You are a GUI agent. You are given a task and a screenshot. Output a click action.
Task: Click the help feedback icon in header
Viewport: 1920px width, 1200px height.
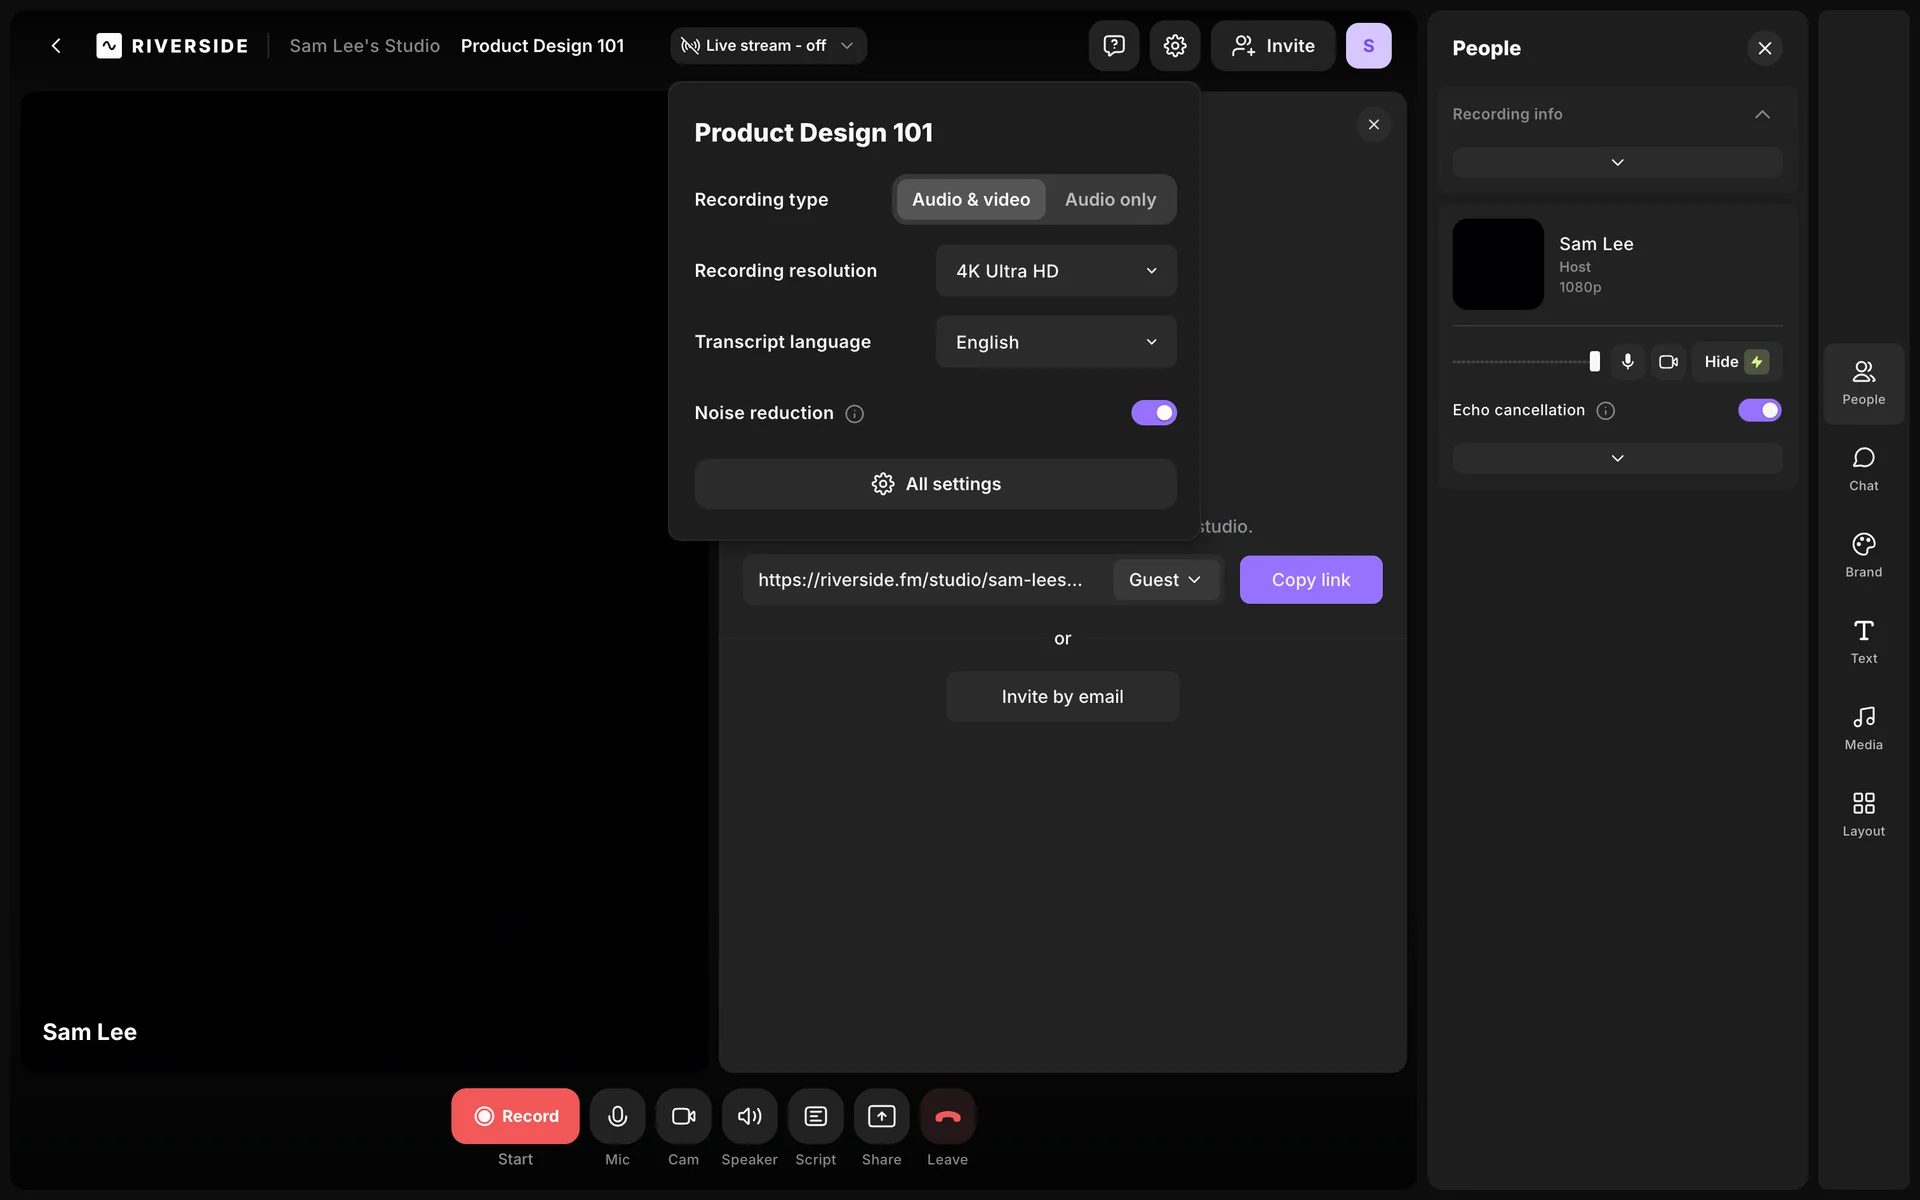1113,46
